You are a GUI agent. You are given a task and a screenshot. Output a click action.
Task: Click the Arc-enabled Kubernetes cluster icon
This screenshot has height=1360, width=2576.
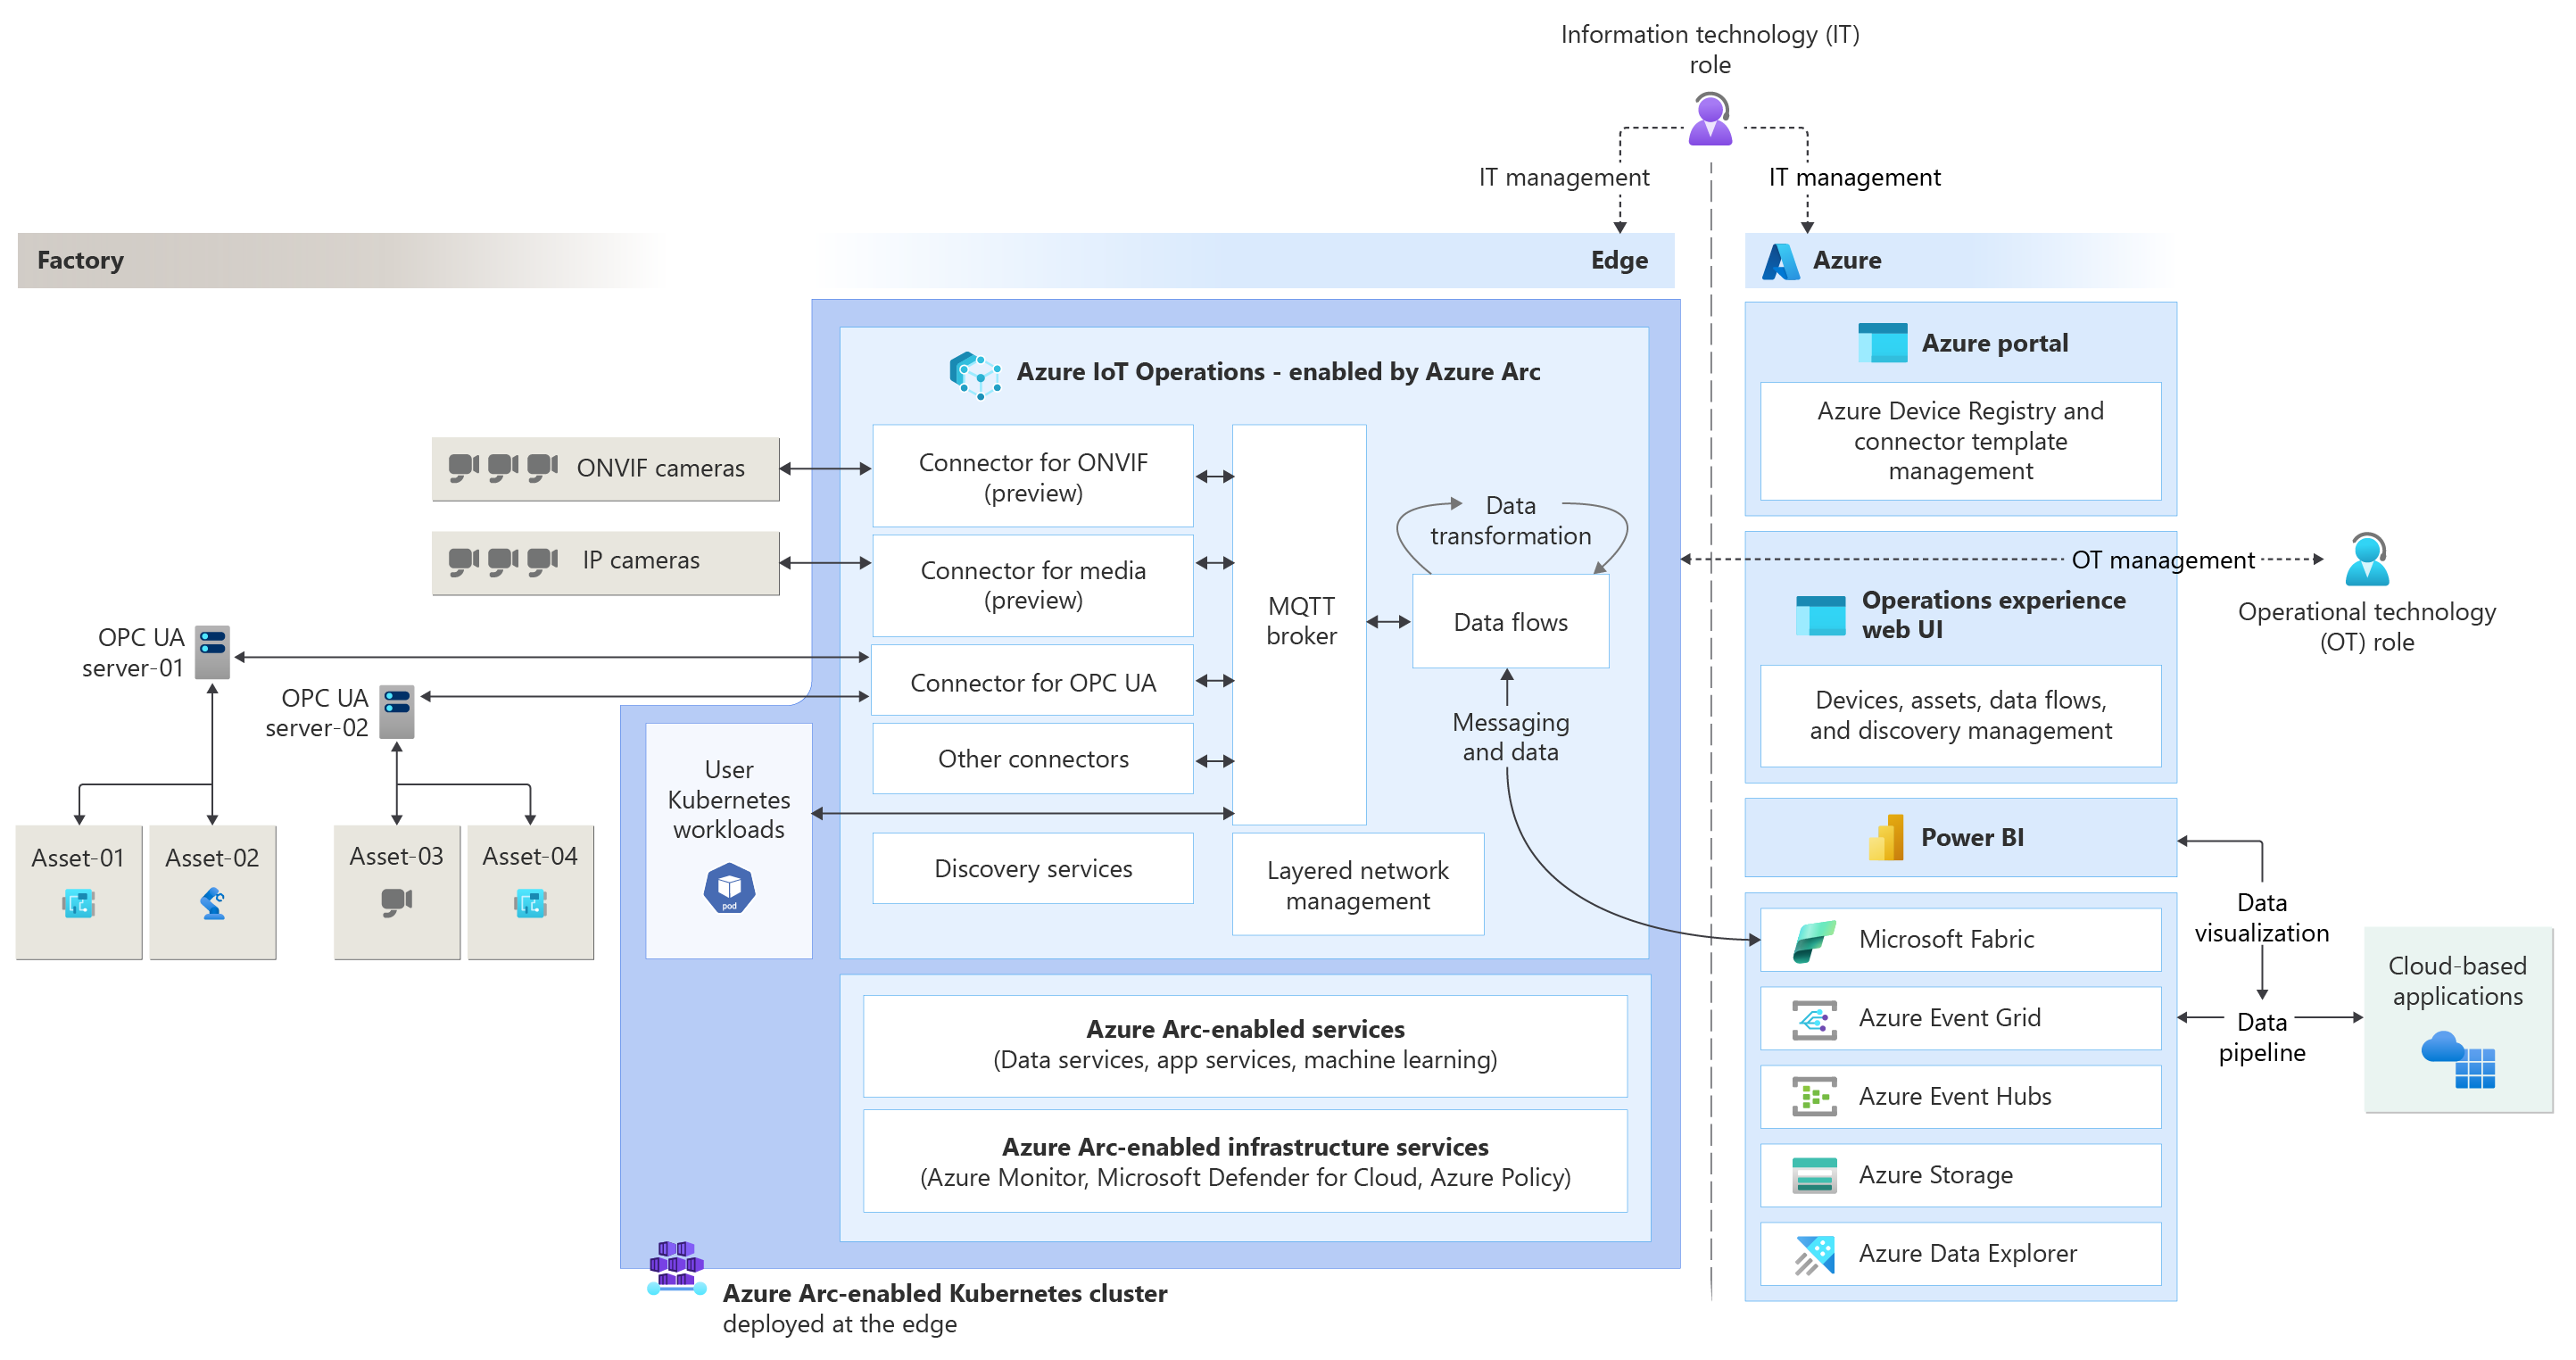pos(676,1268)
